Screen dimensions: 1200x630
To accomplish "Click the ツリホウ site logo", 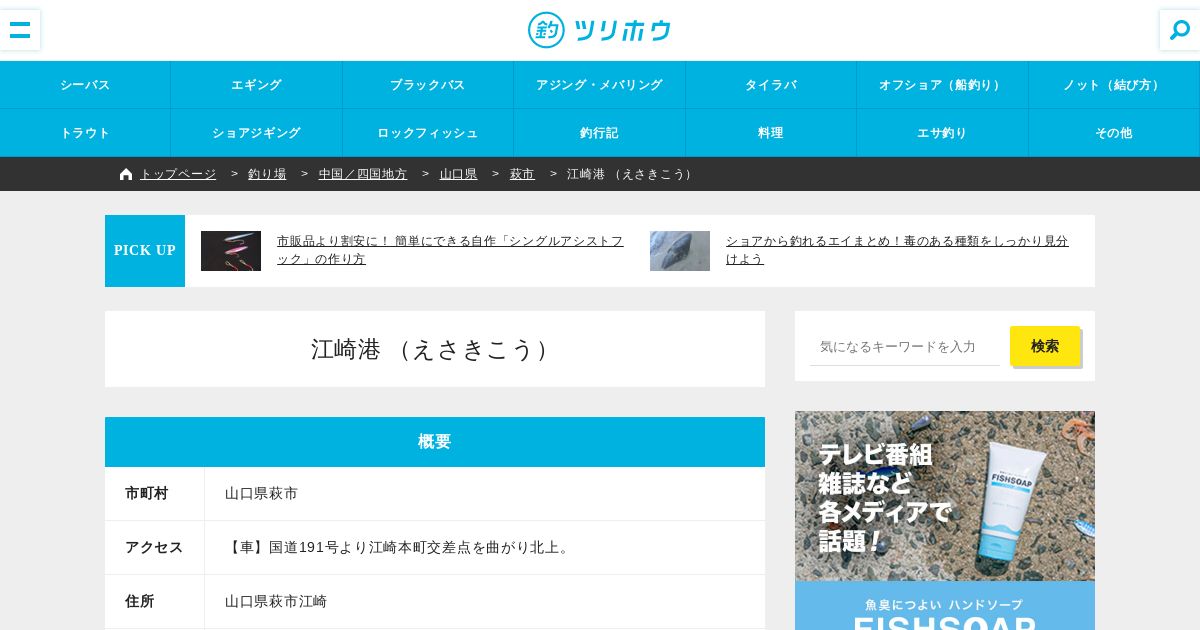I will click(600, 30).
